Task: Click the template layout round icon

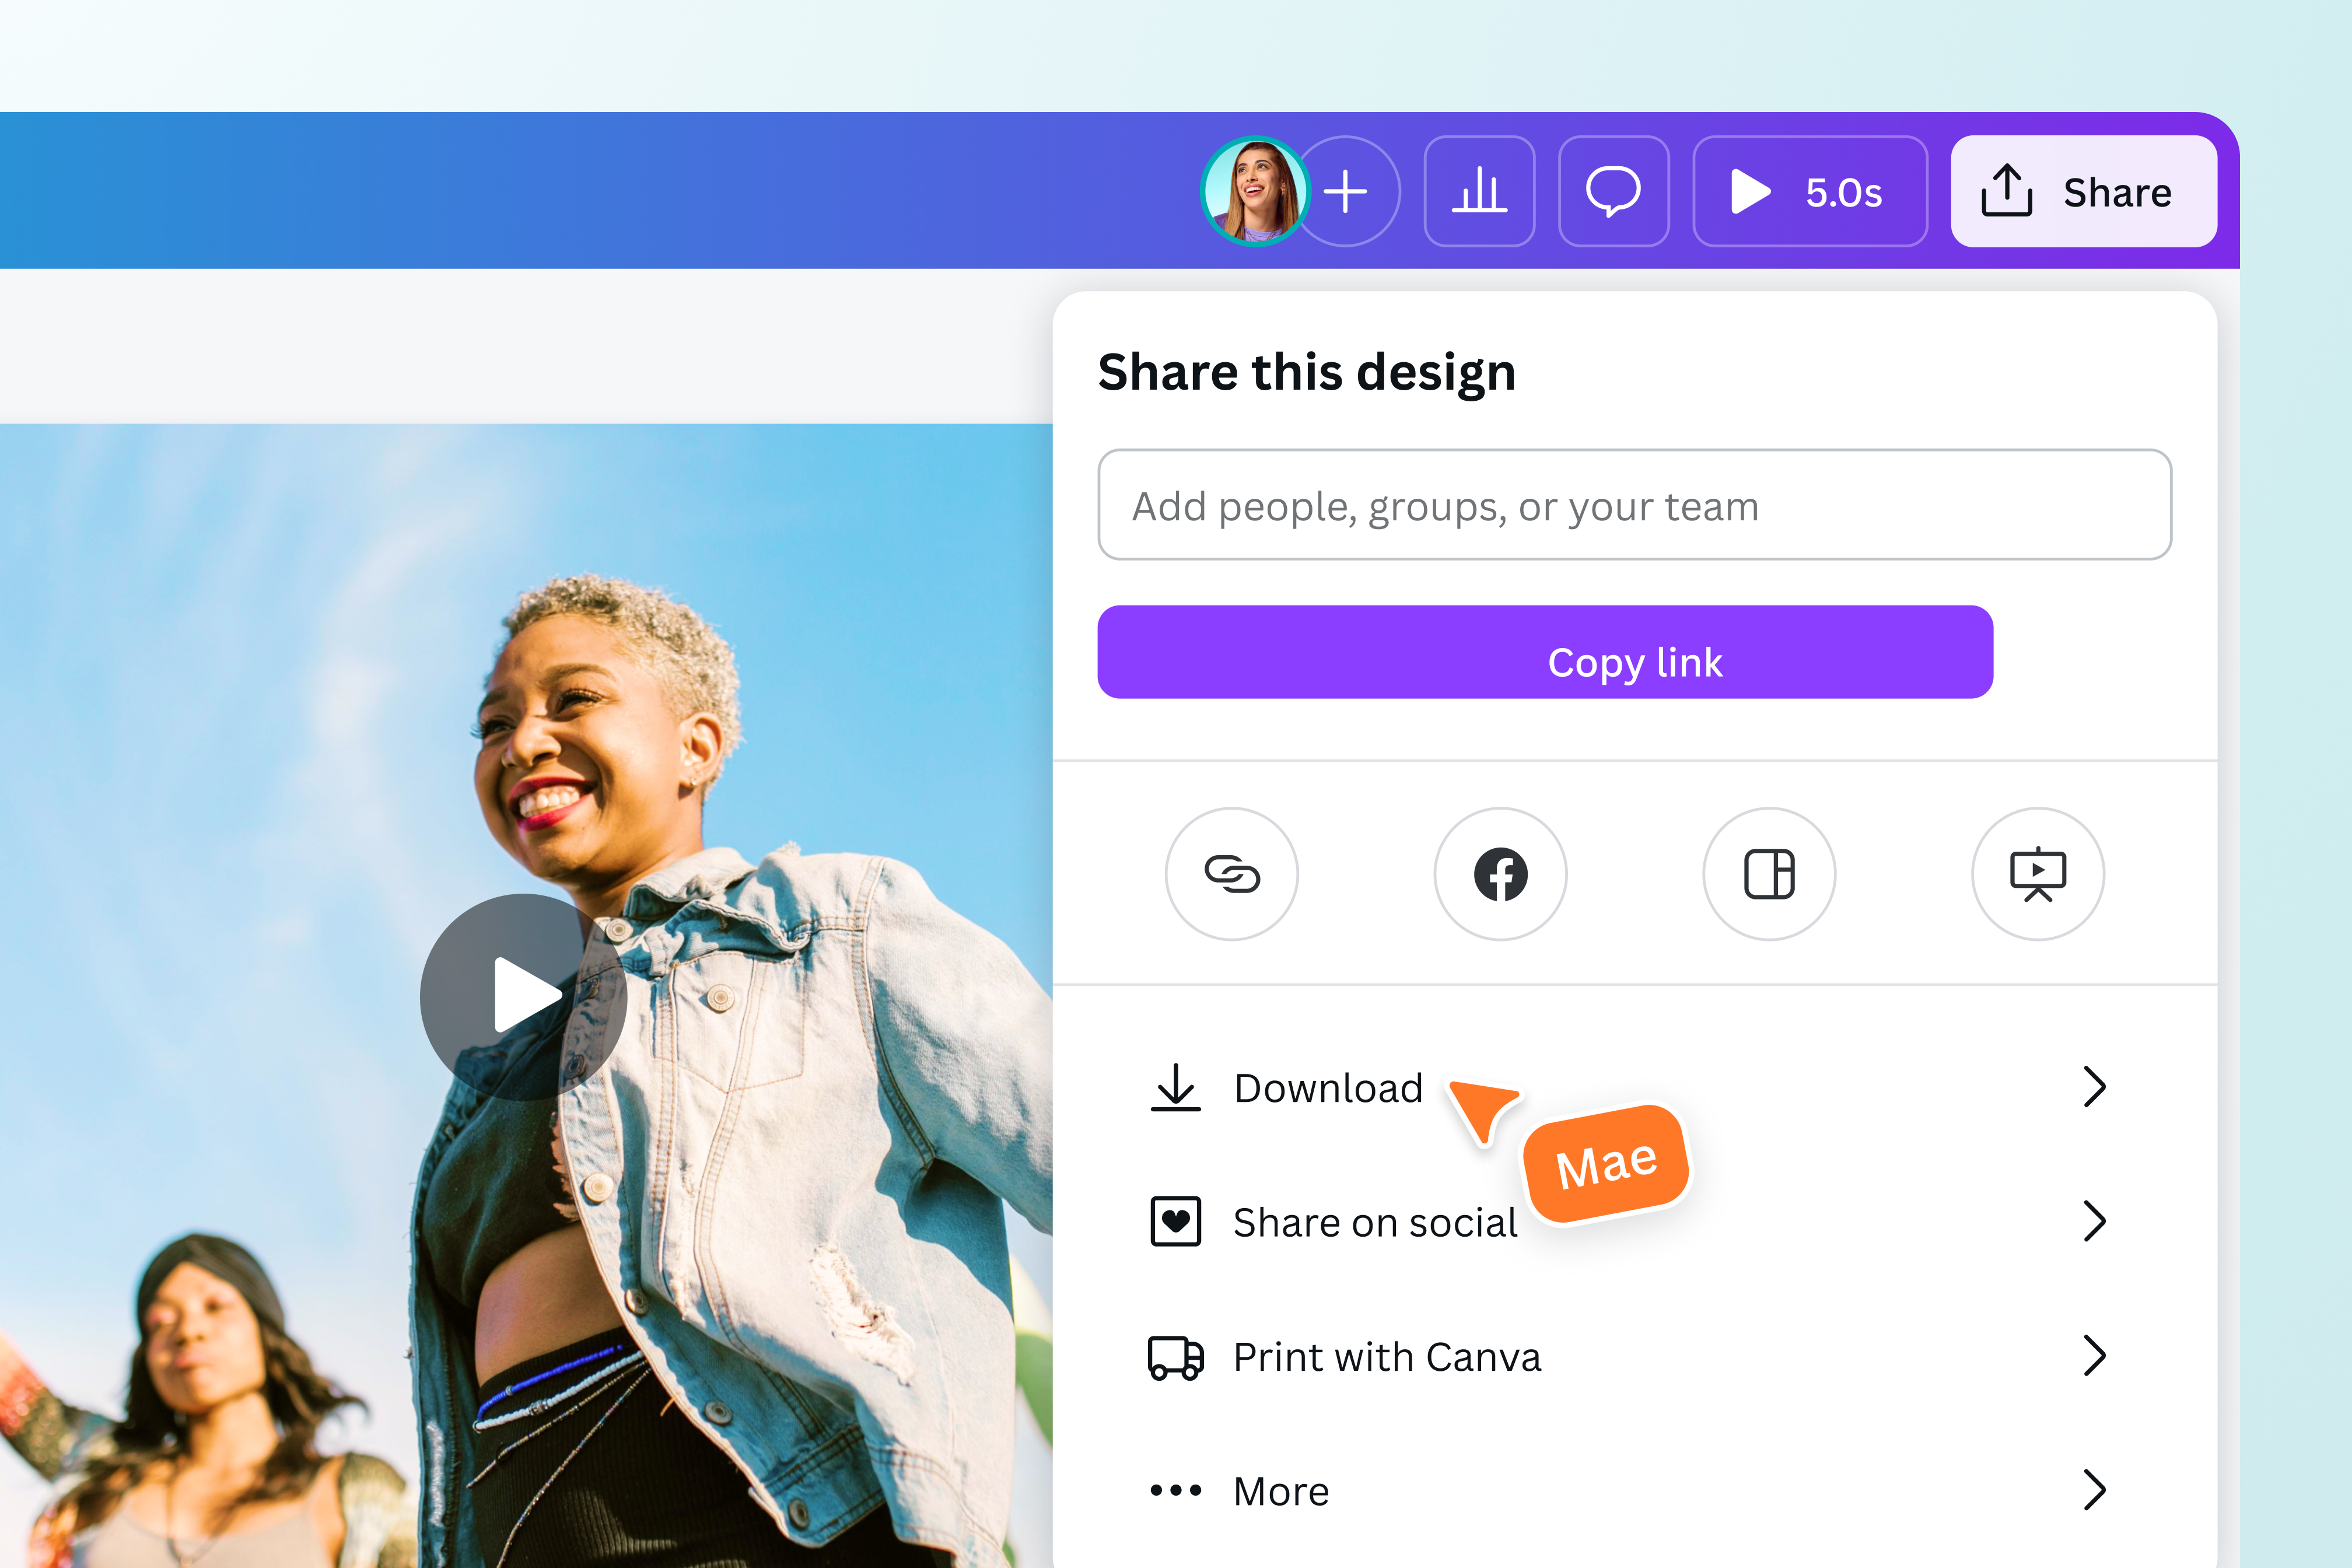Action: [x=1769, y=874]
